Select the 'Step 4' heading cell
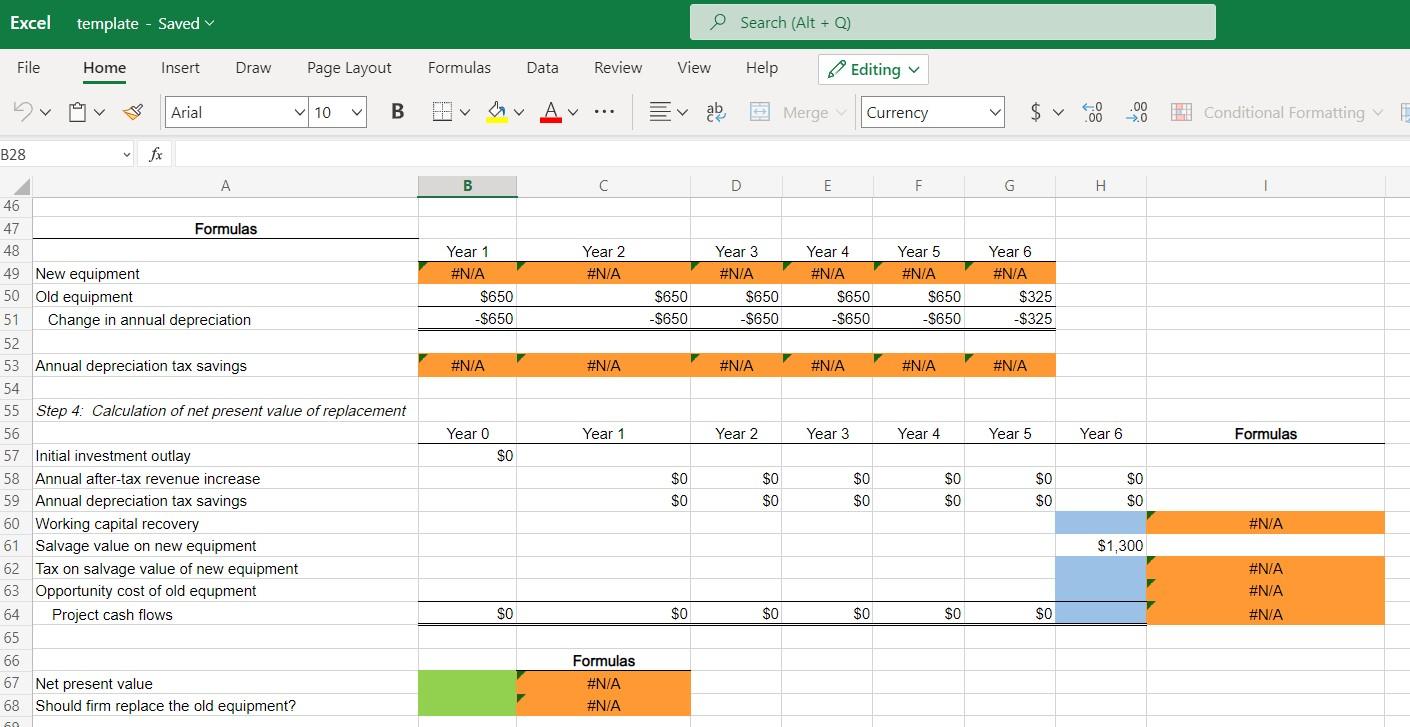 coord(225,411)
